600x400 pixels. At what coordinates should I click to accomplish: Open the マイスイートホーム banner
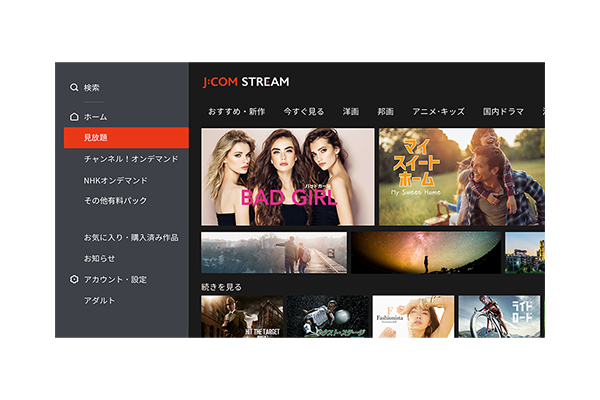tap(462, 177)
